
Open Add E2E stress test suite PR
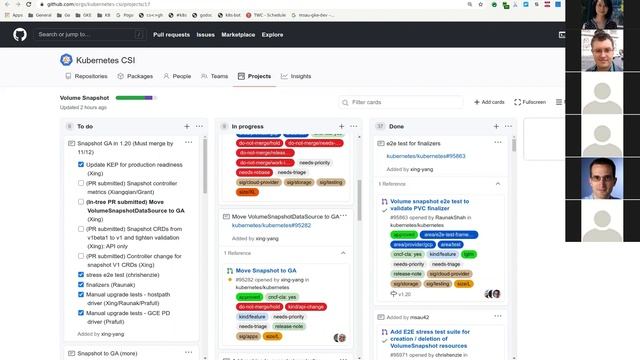pyautogui.click(x=430, y=339)
